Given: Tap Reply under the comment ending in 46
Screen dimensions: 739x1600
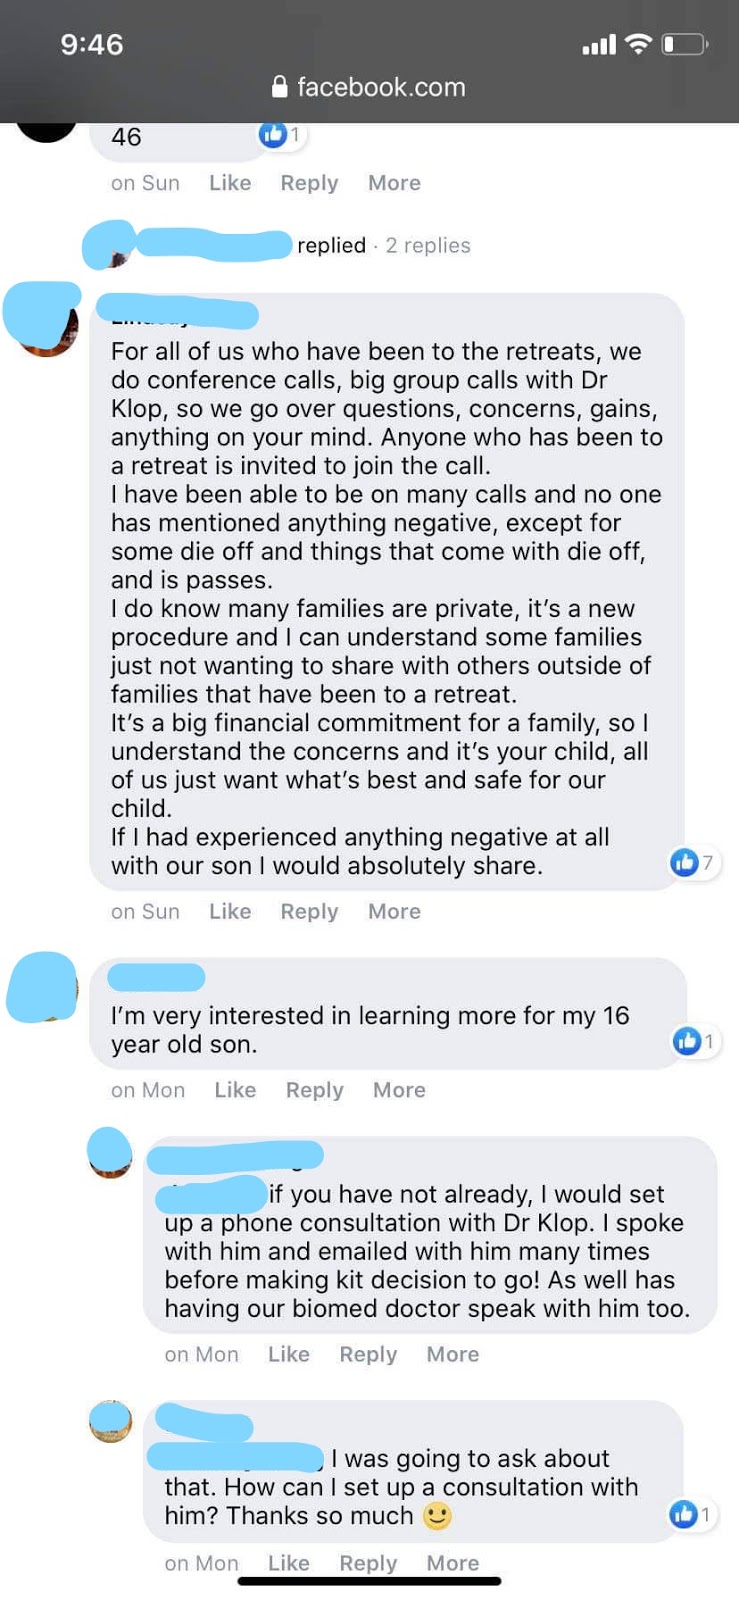Looking at the screenshot, I should pyautogui.click(x=309, y=183).
